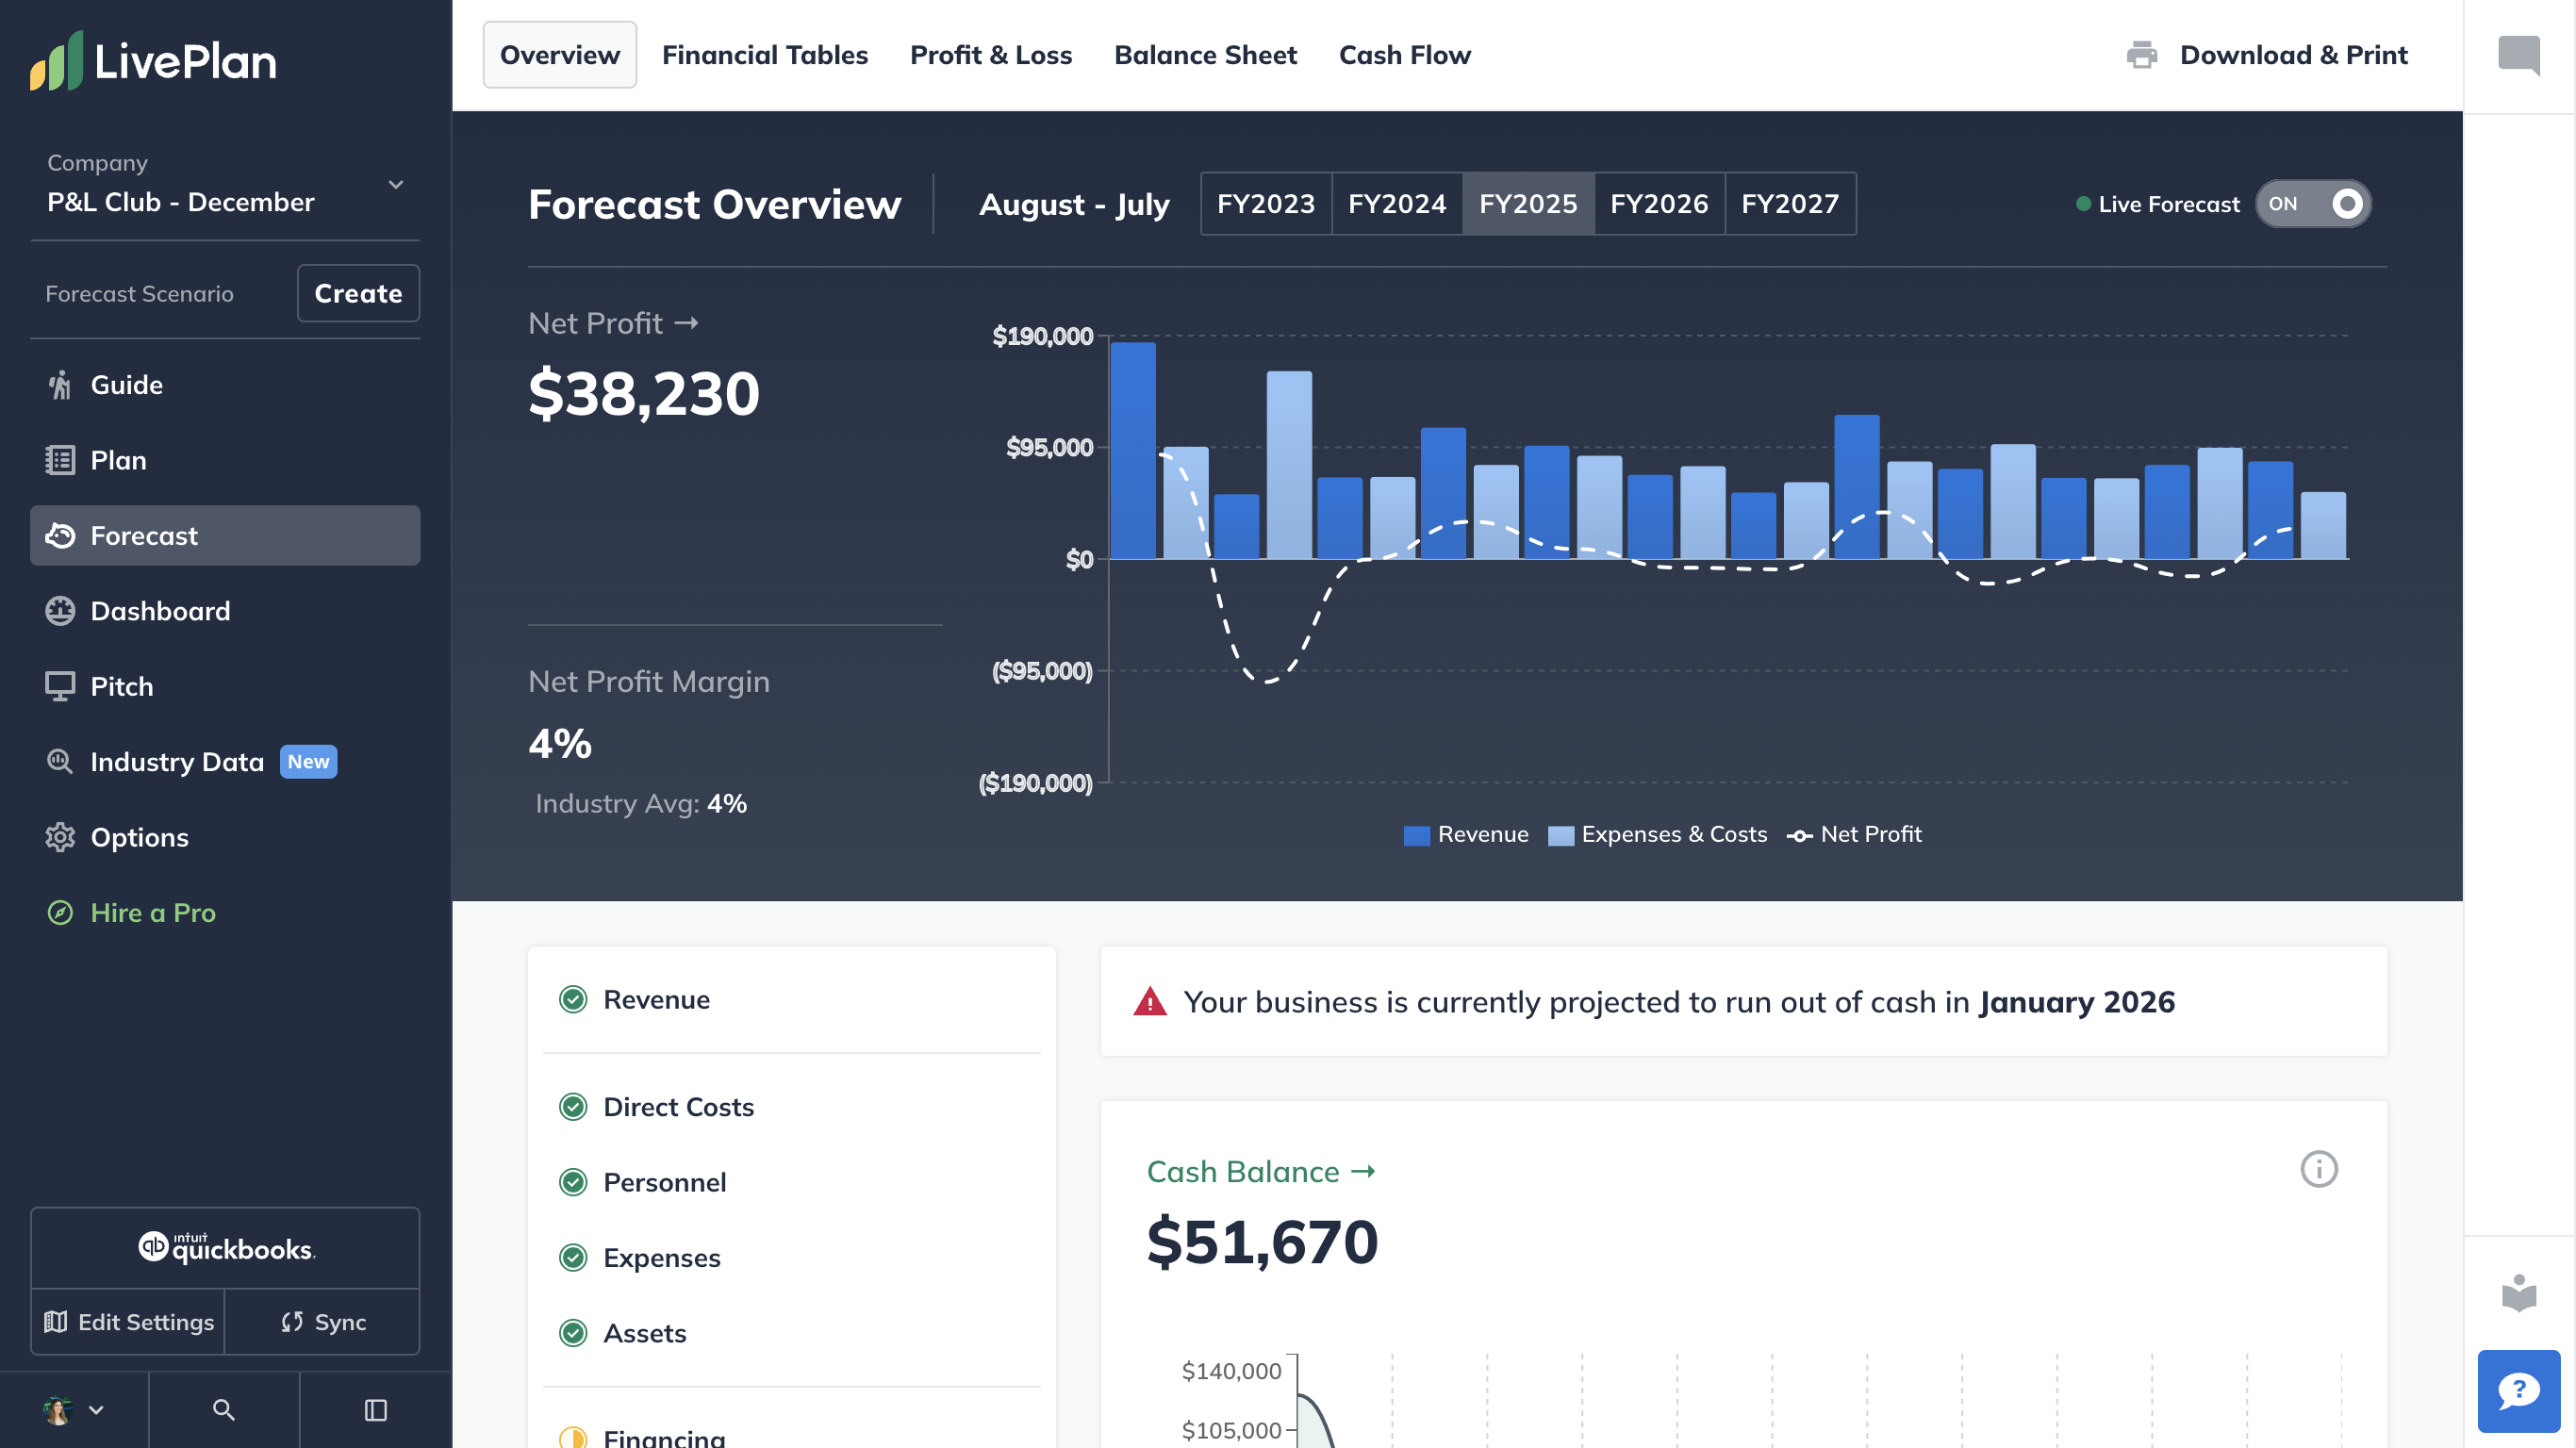
Task: Toggle the Live Forecast ON switch
Action: click(x=2313, y=204)
